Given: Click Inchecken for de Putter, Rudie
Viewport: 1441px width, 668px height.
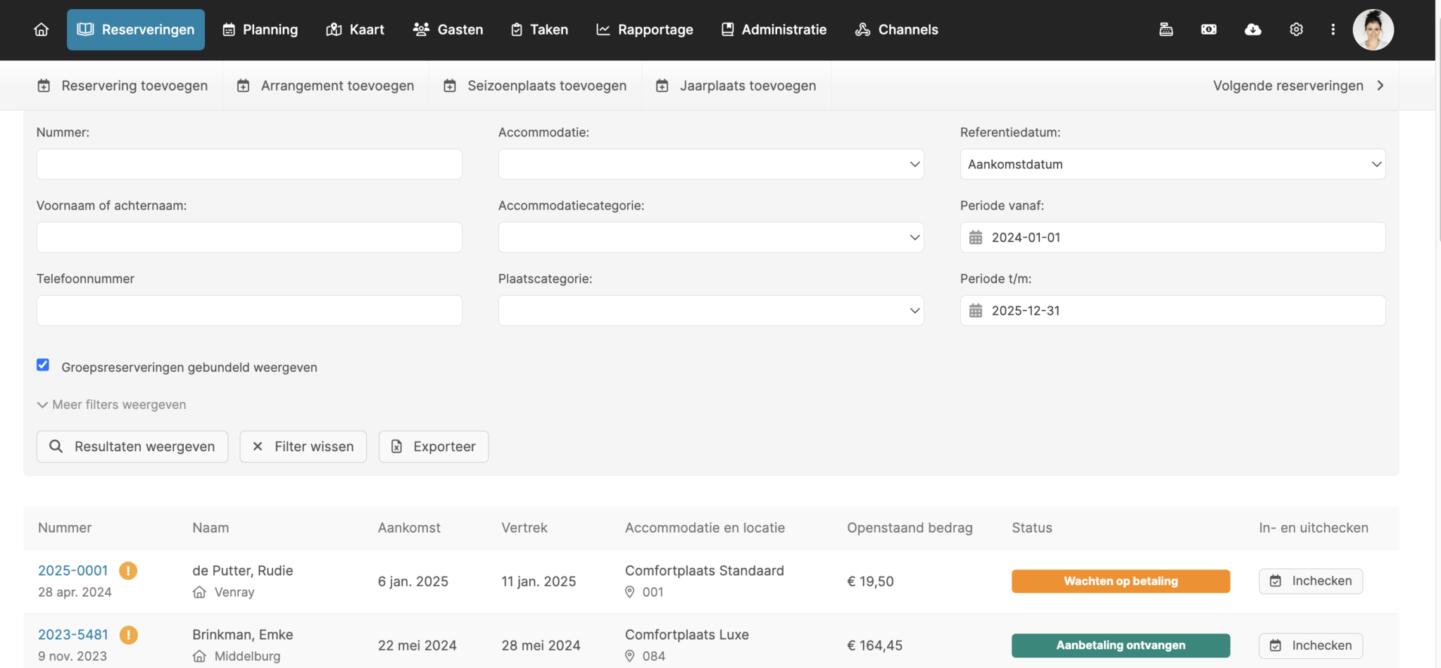Looking at the screenshot, I should [x=1310, y=581].
